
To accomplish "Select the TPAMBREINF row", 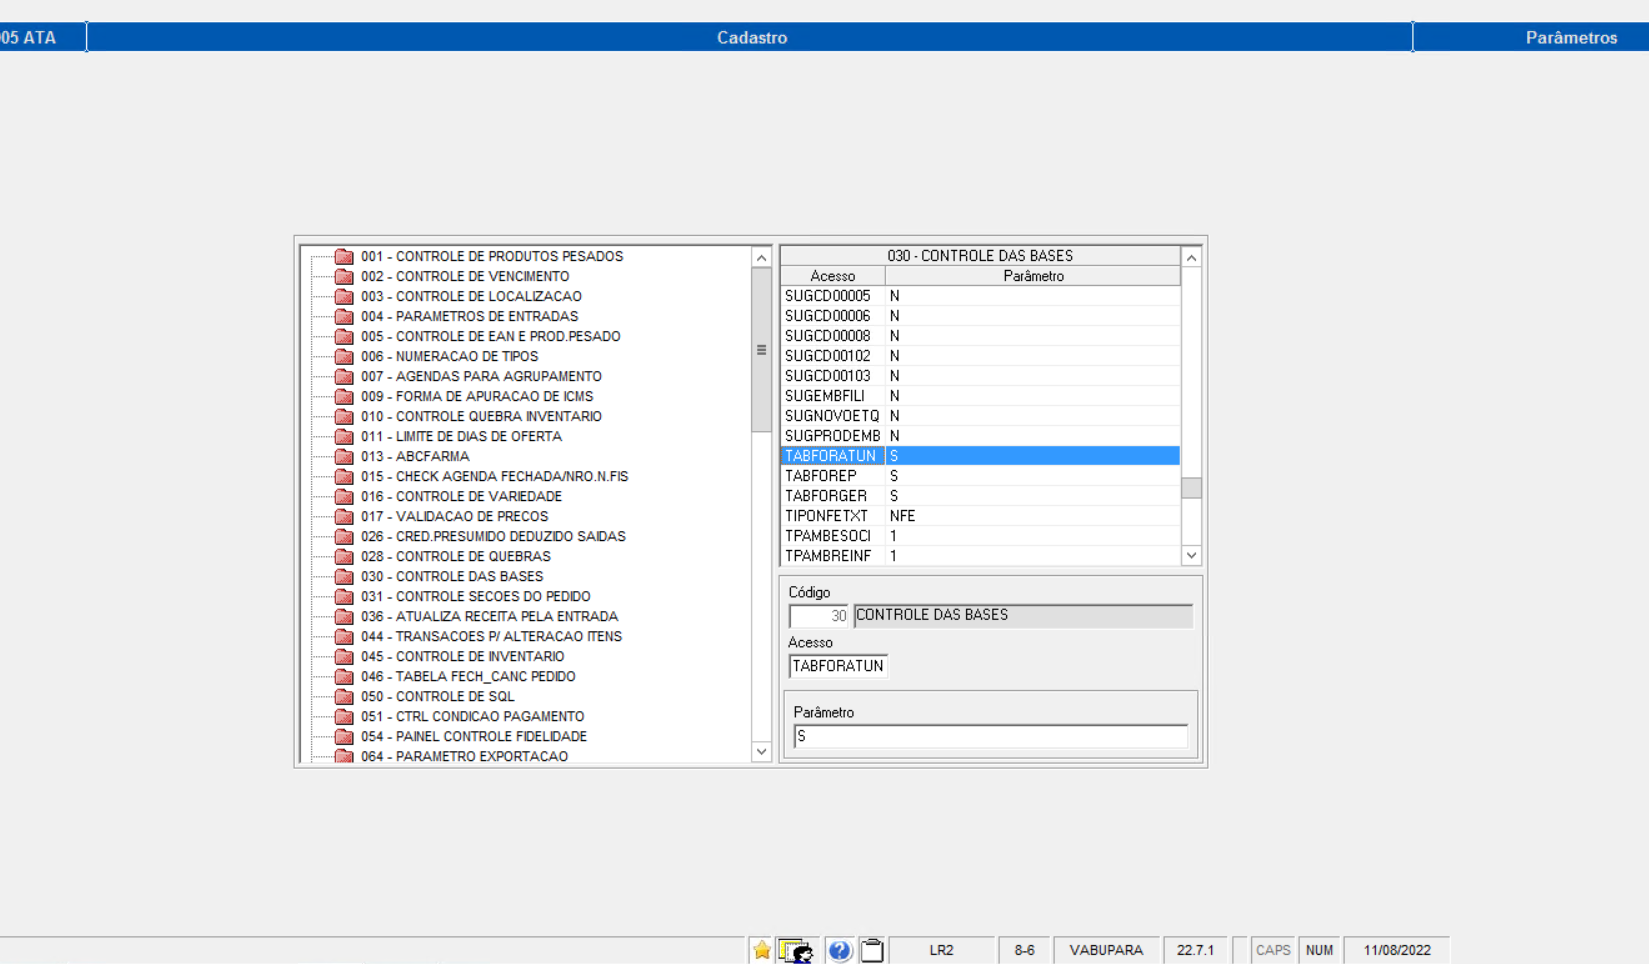I will 980,556.
